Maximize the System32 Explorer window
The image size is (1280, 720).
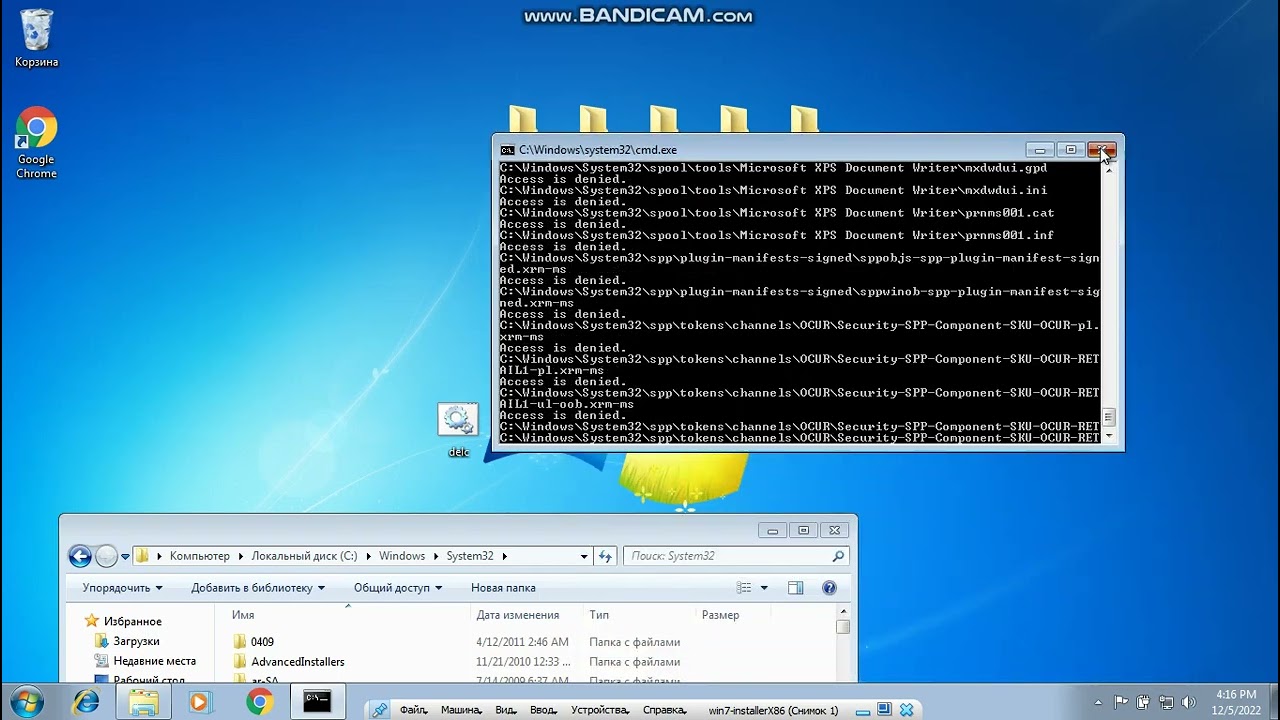[803, 530]
